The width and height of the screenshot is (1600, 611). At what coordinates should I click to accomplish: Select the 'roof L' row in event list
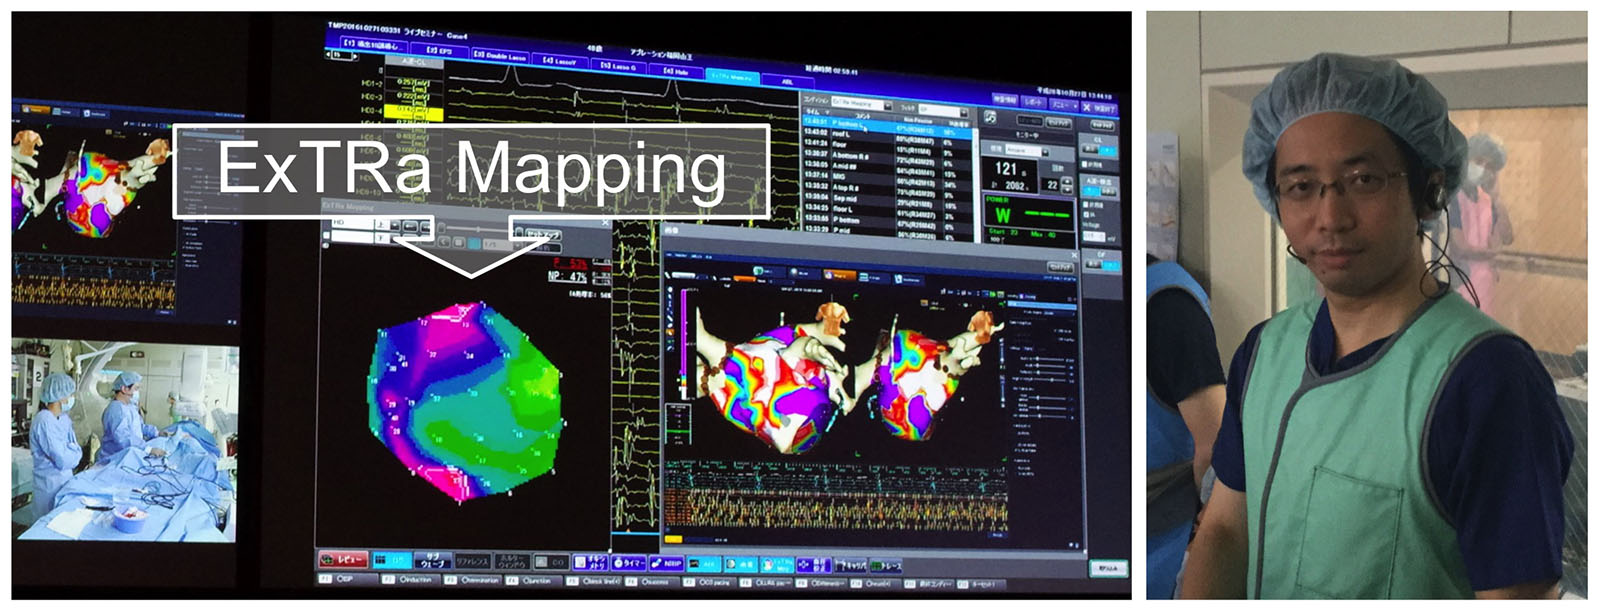pyautogui.click(x=840, y=133)
